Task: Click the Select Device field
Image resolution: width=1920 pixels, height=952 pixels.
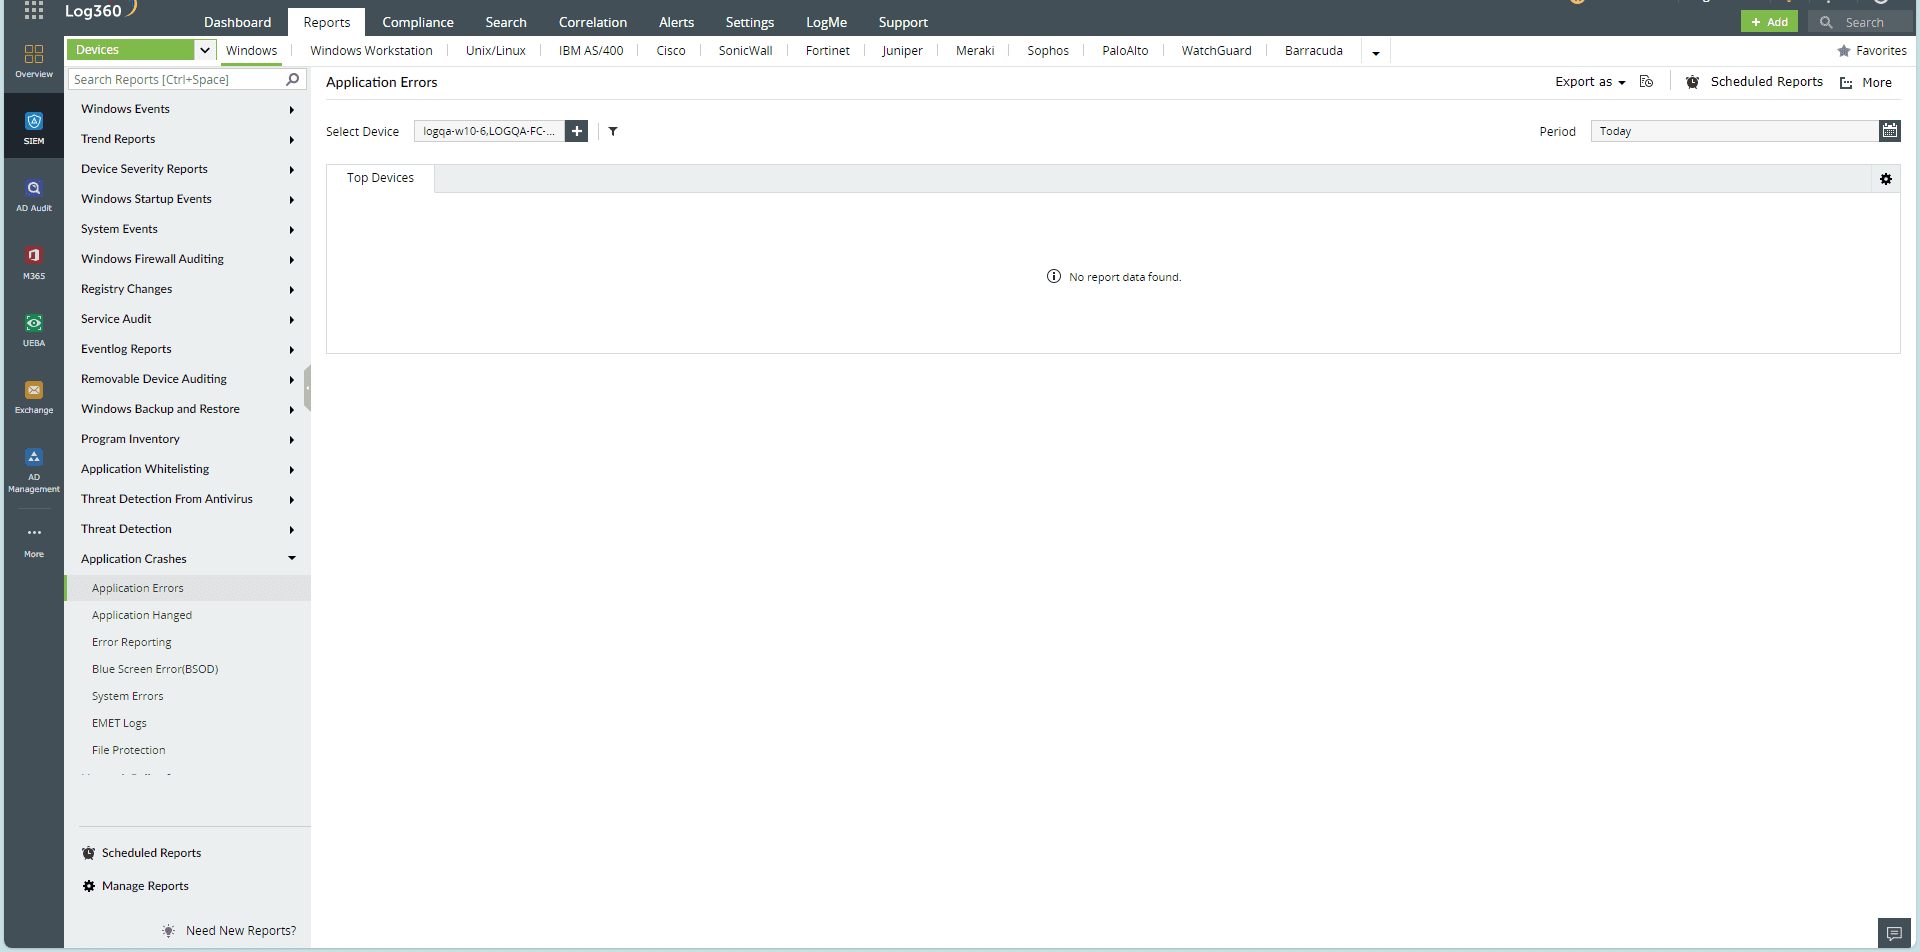Action: 490,131
